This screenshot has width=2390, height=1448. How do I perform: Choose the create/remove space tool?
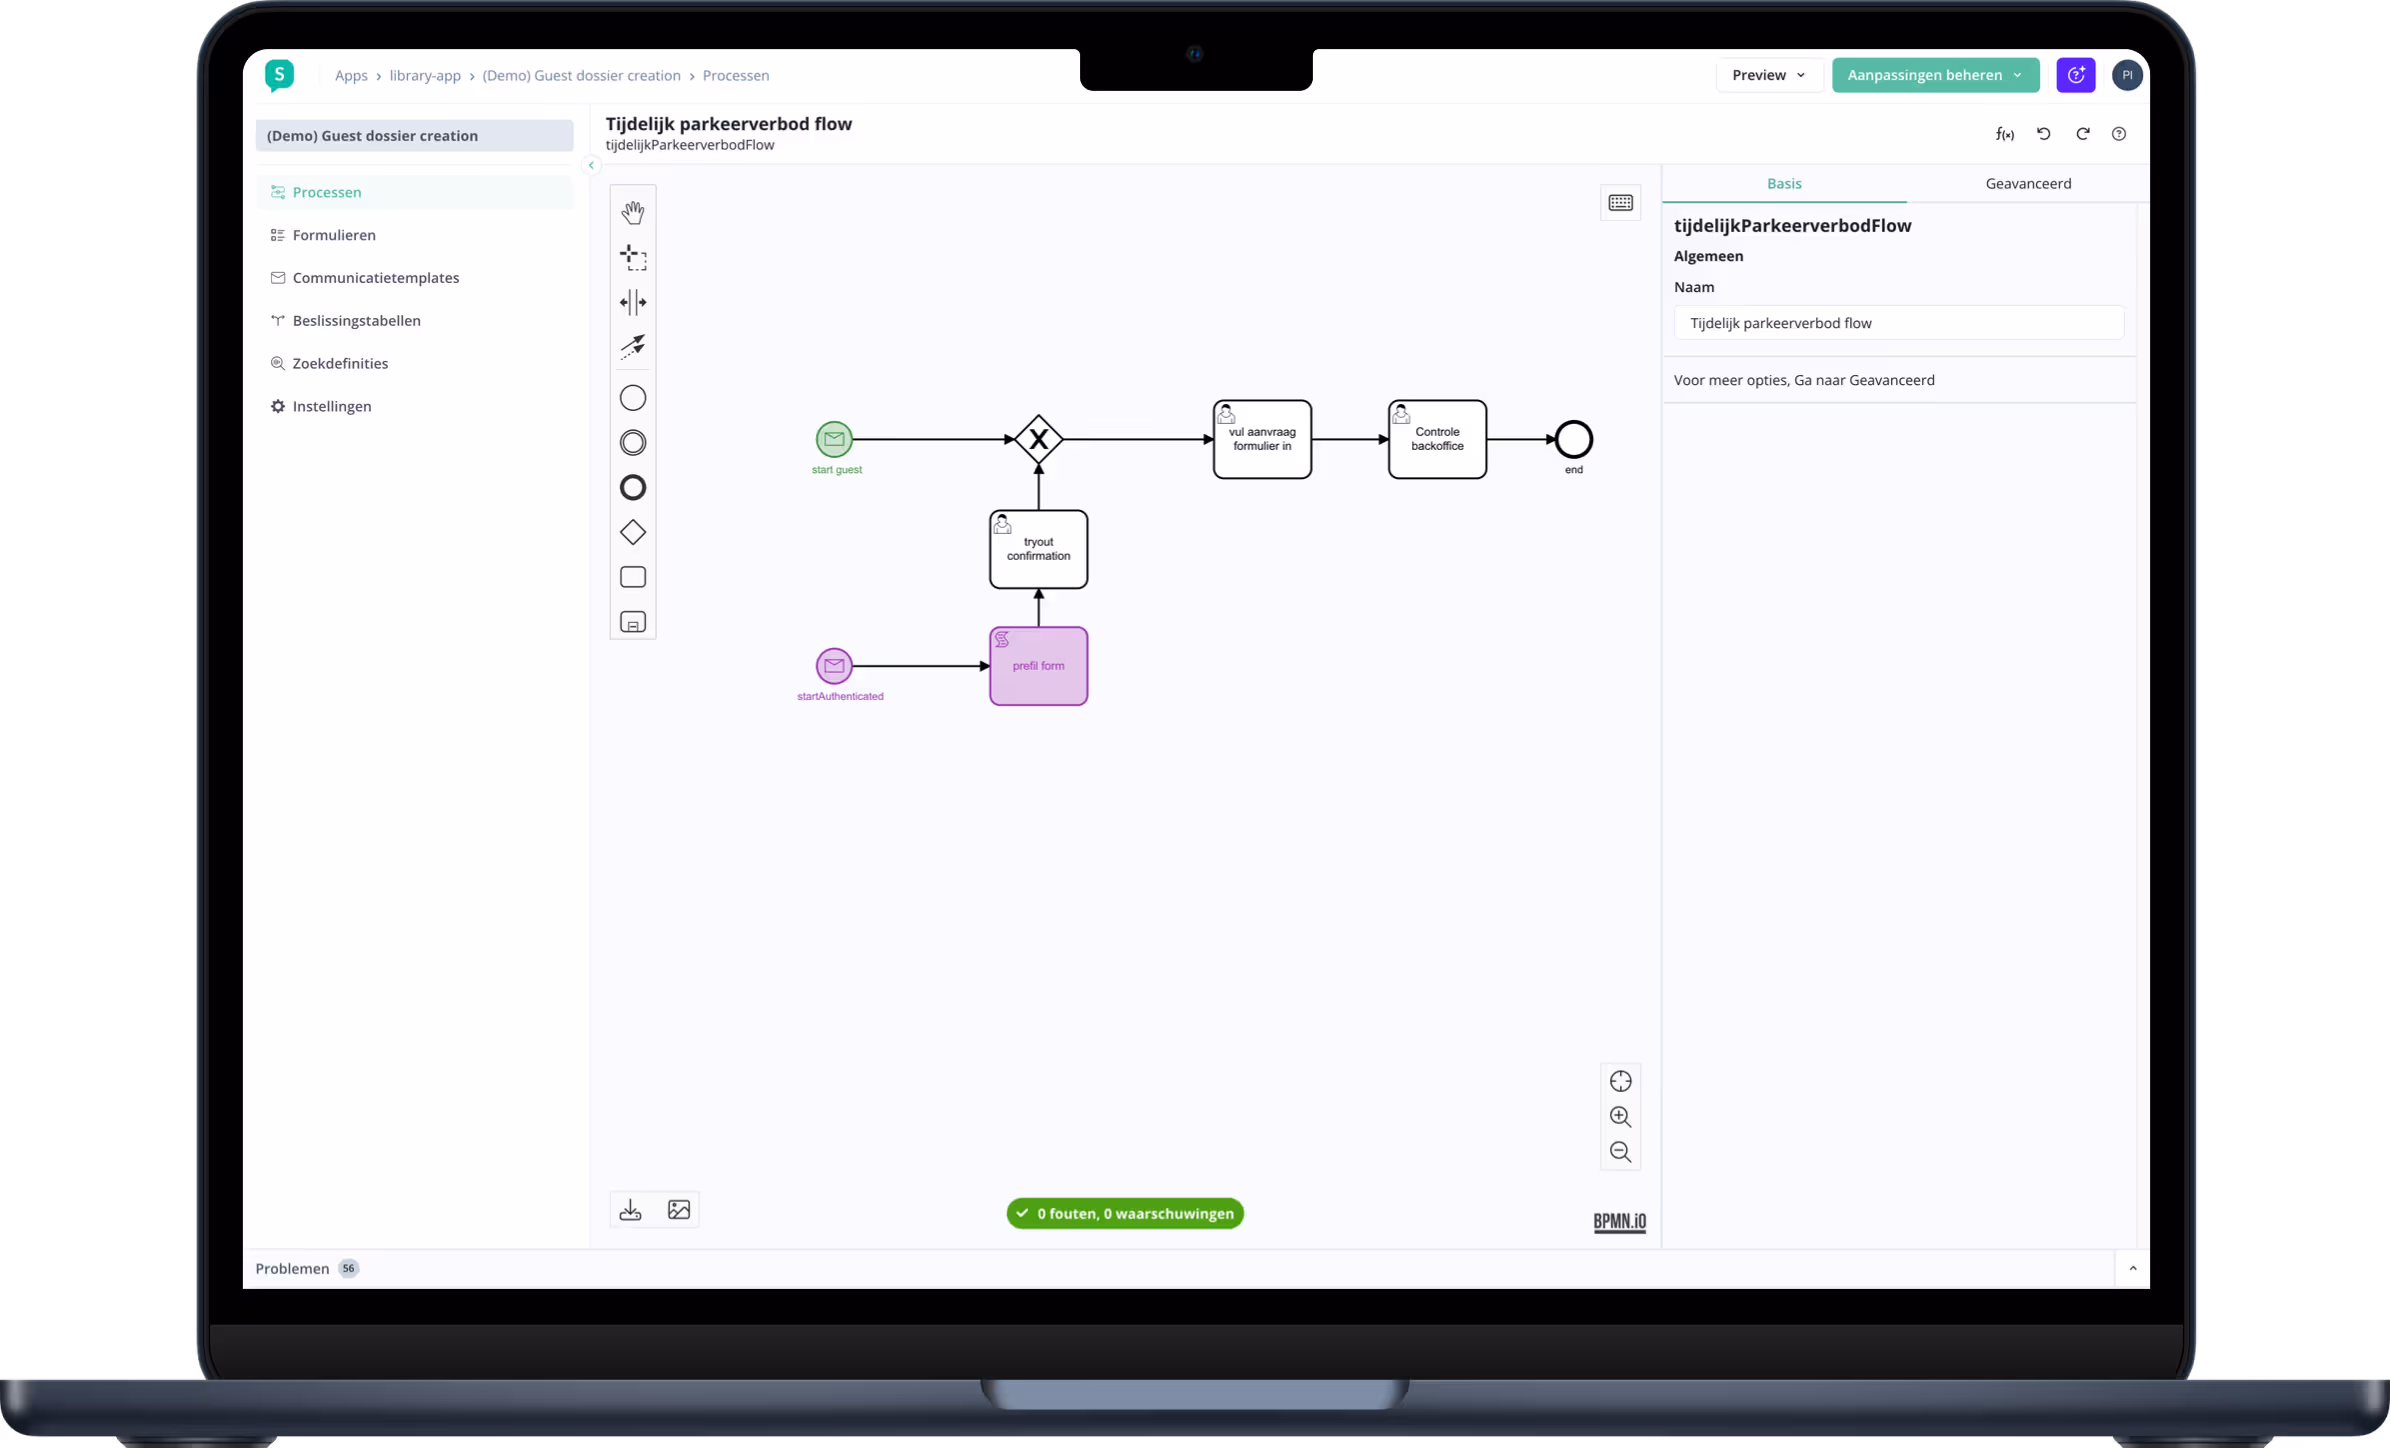coord(632,302)
